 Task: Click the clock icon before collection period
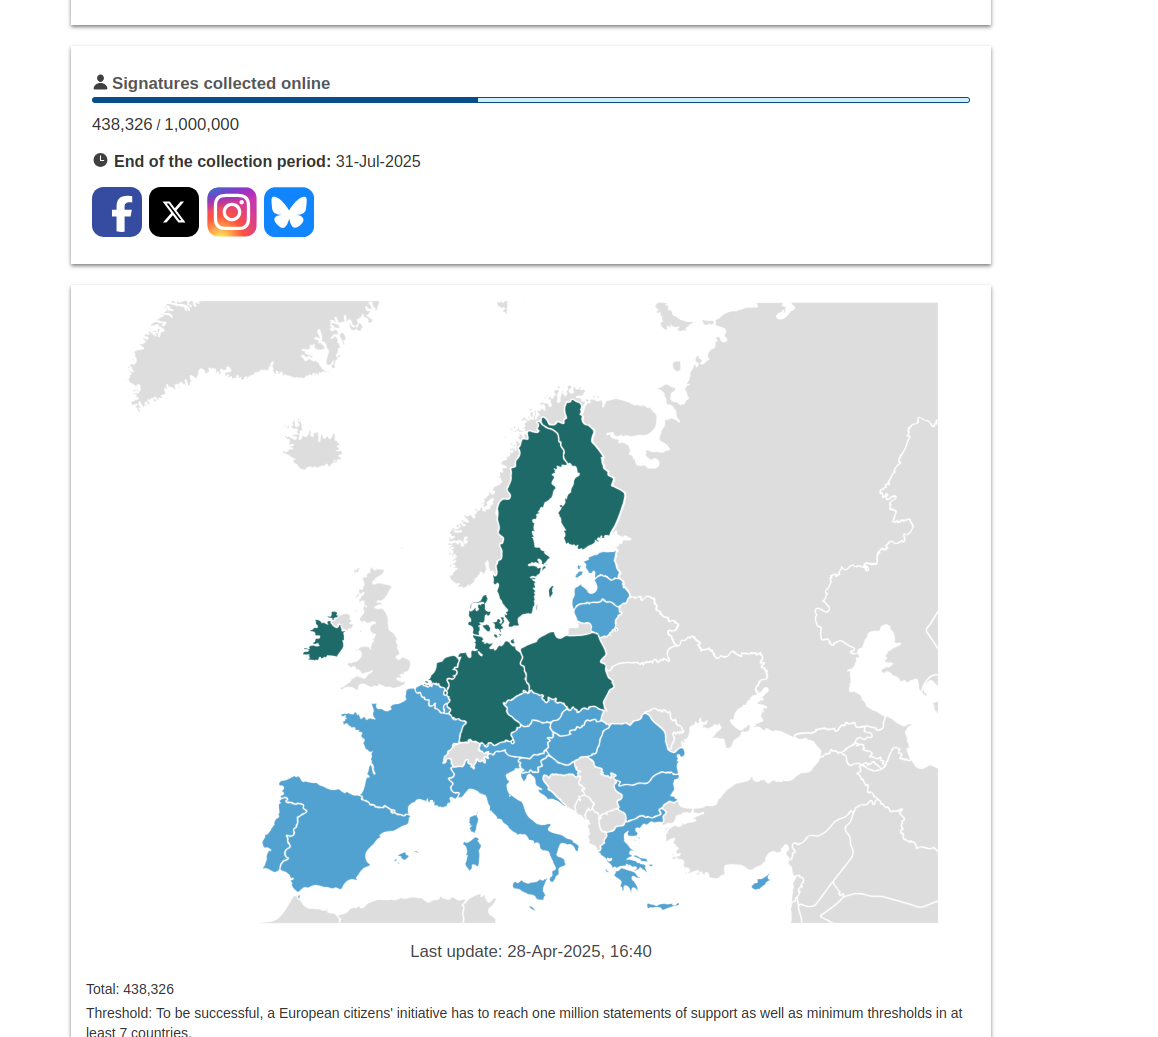100,161
